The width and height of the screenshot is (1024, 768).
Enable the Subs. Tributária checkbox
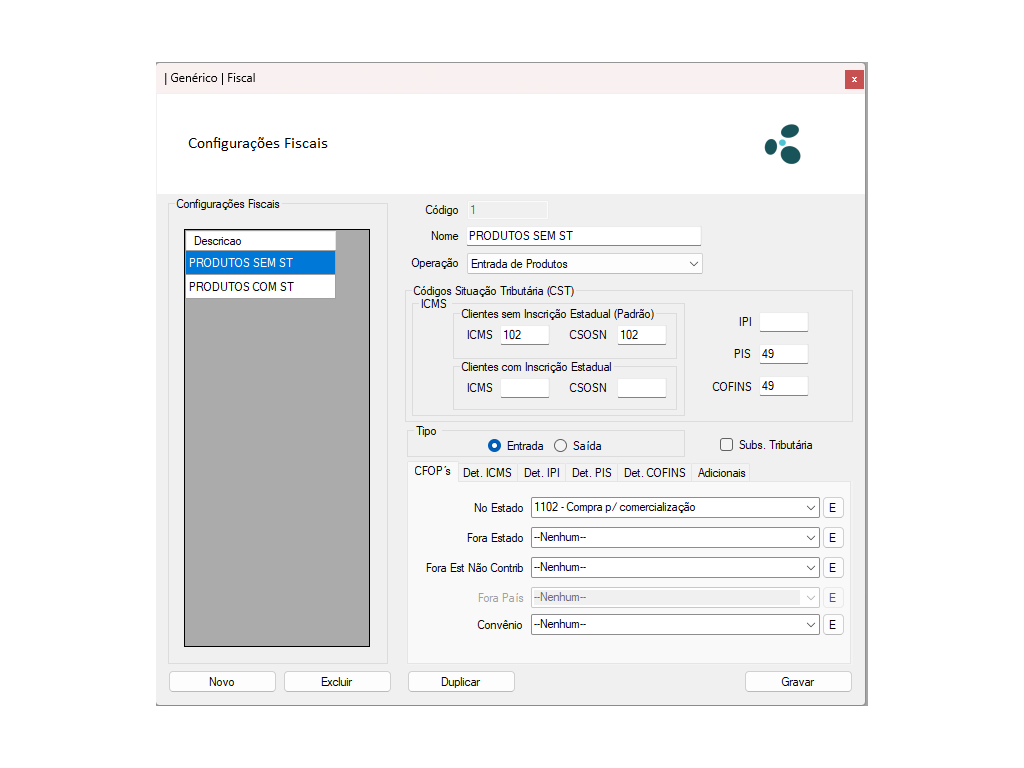click(x=727, y=445)
